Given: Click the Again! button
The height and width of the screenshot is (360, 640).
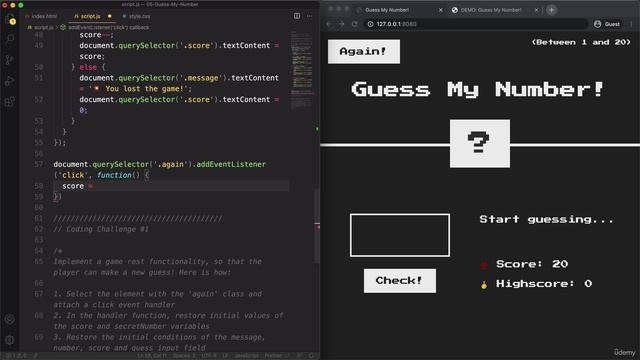Looking at the screenshot, I should 364,51.
